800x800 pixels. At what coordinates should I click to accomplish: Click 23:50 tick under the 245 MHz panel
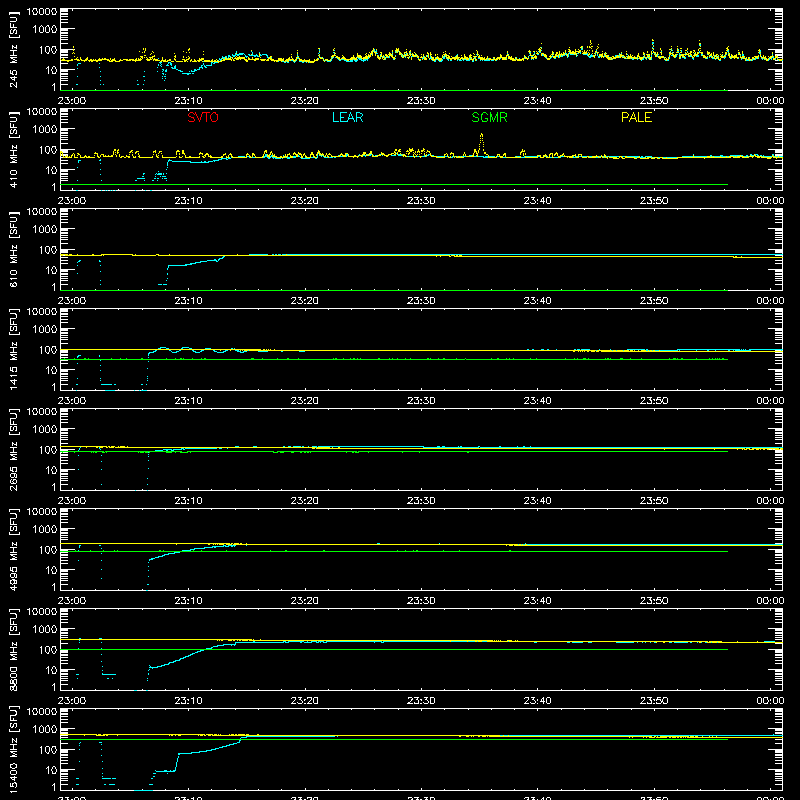click(654, 101)
